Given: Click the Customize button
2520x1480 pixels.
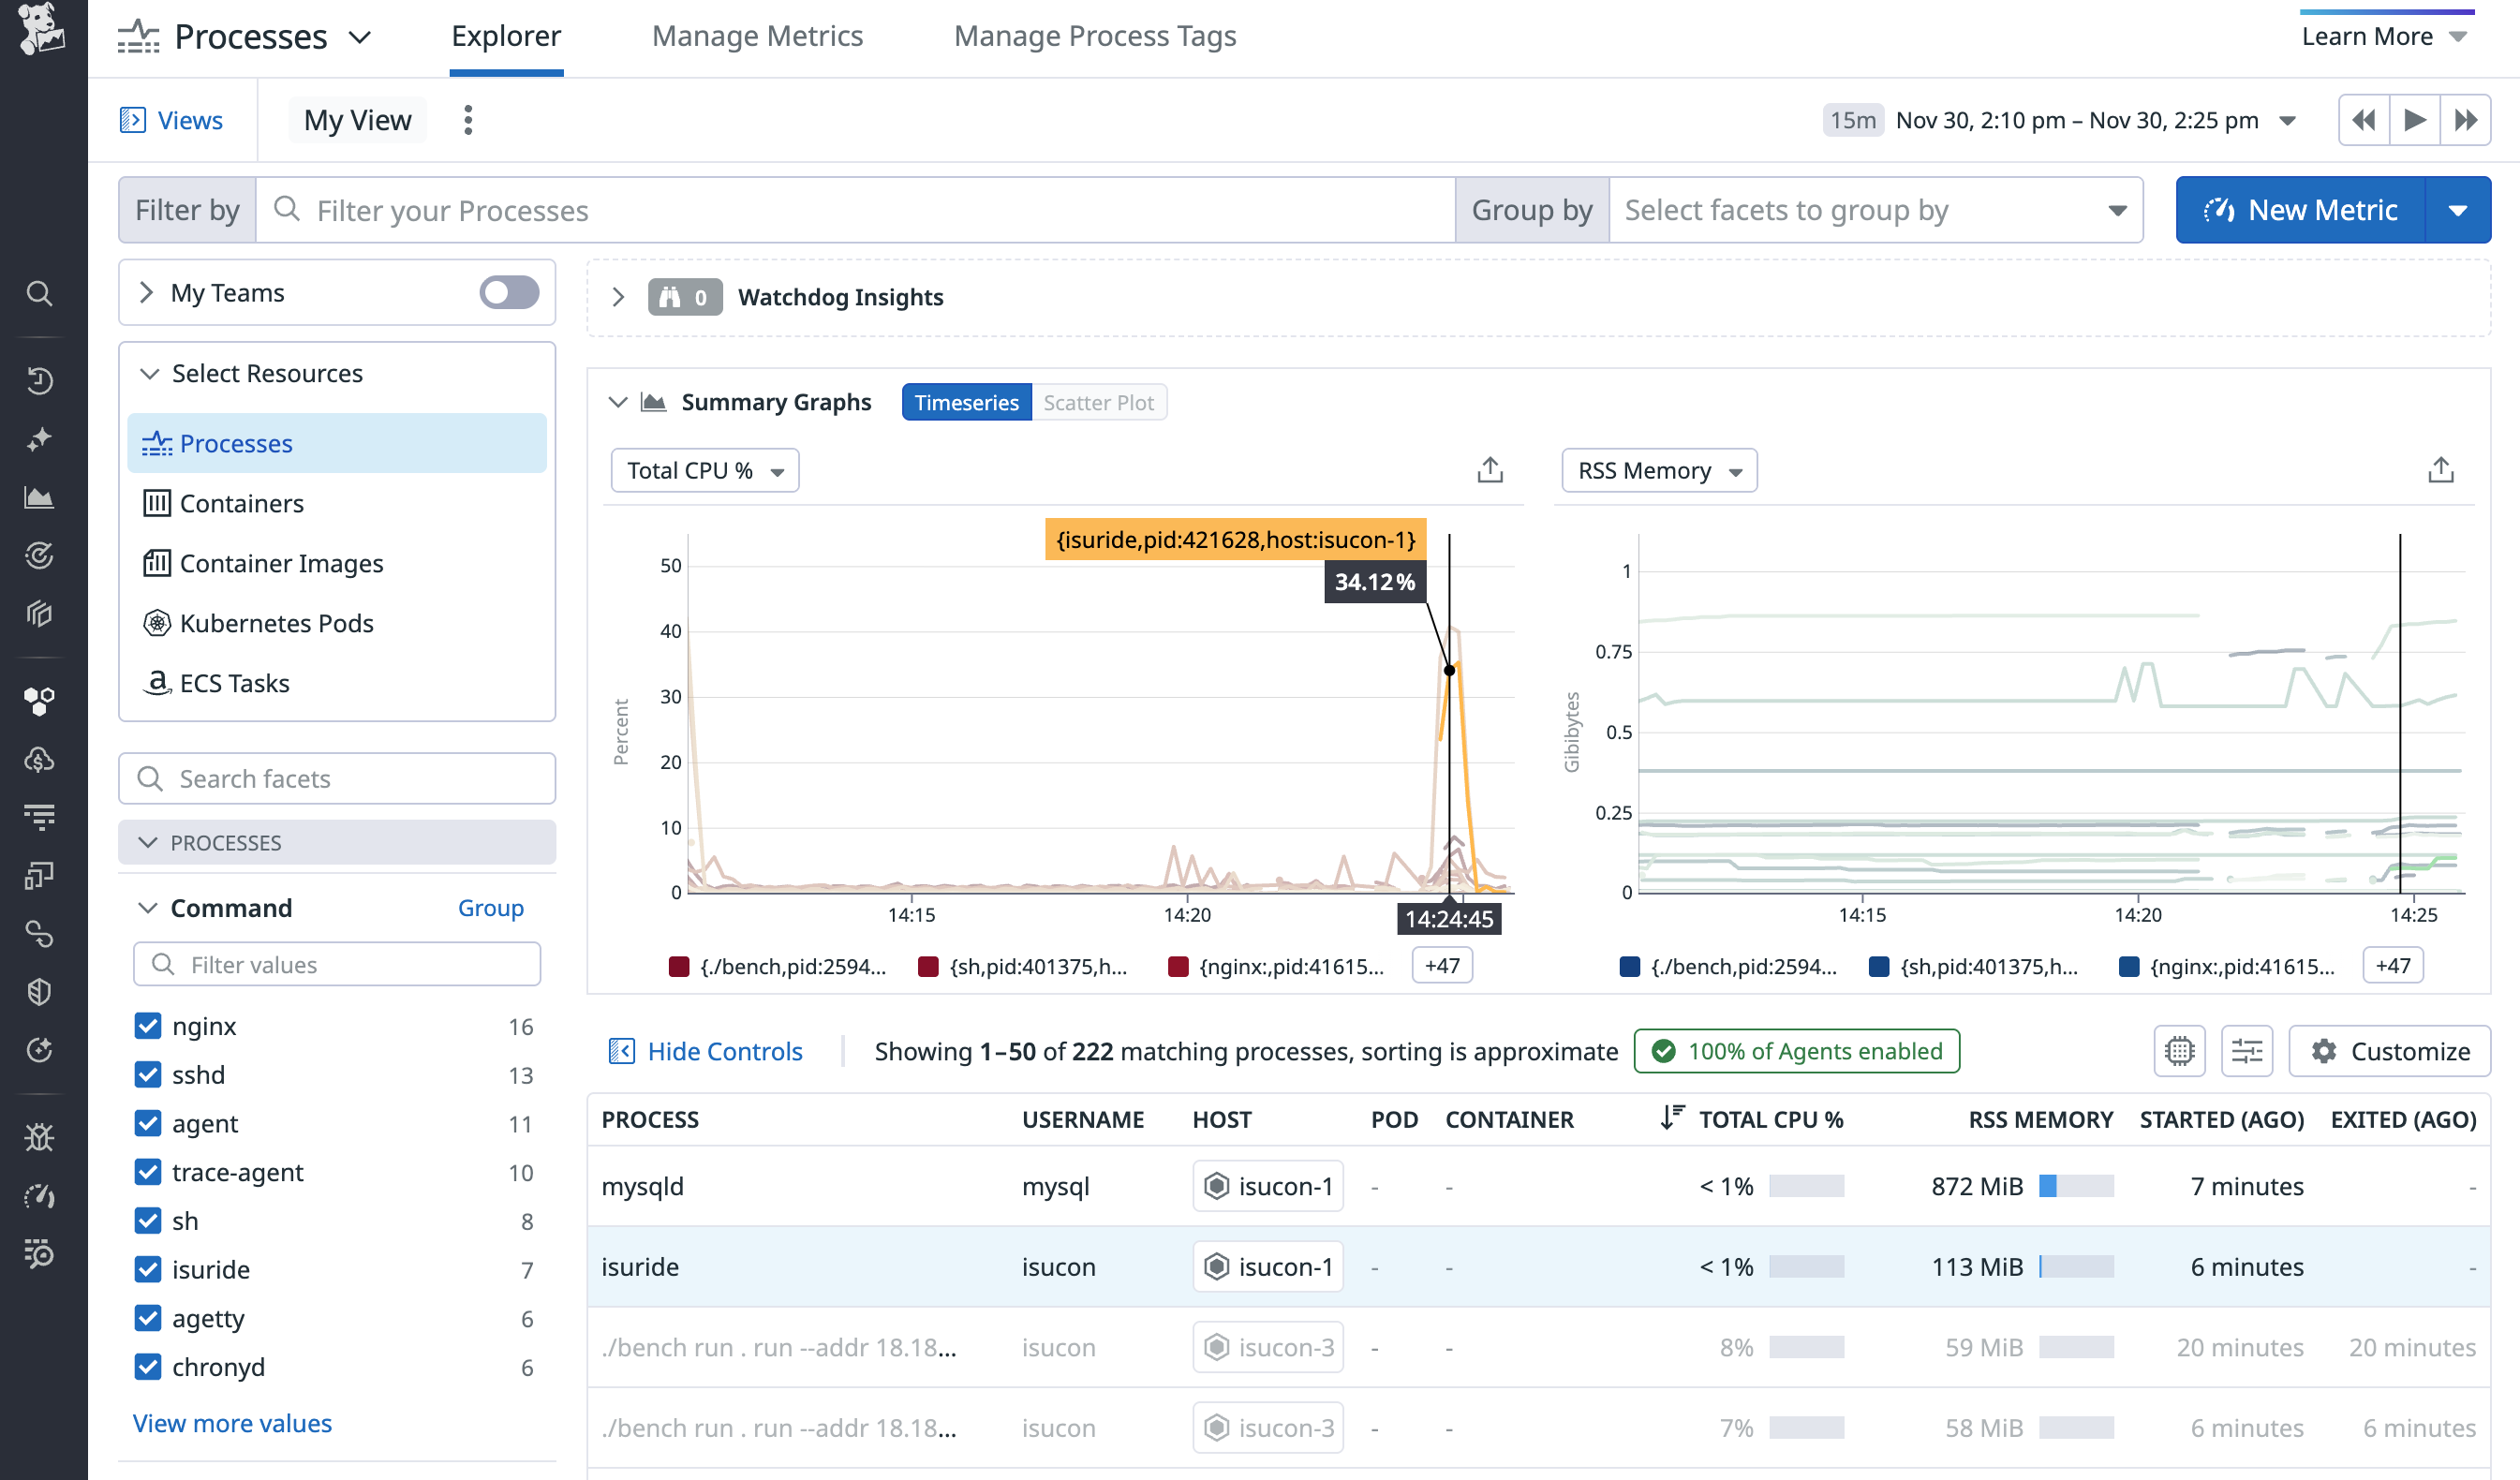Looking at the screenshot, I should [x=2390, y=1051].
